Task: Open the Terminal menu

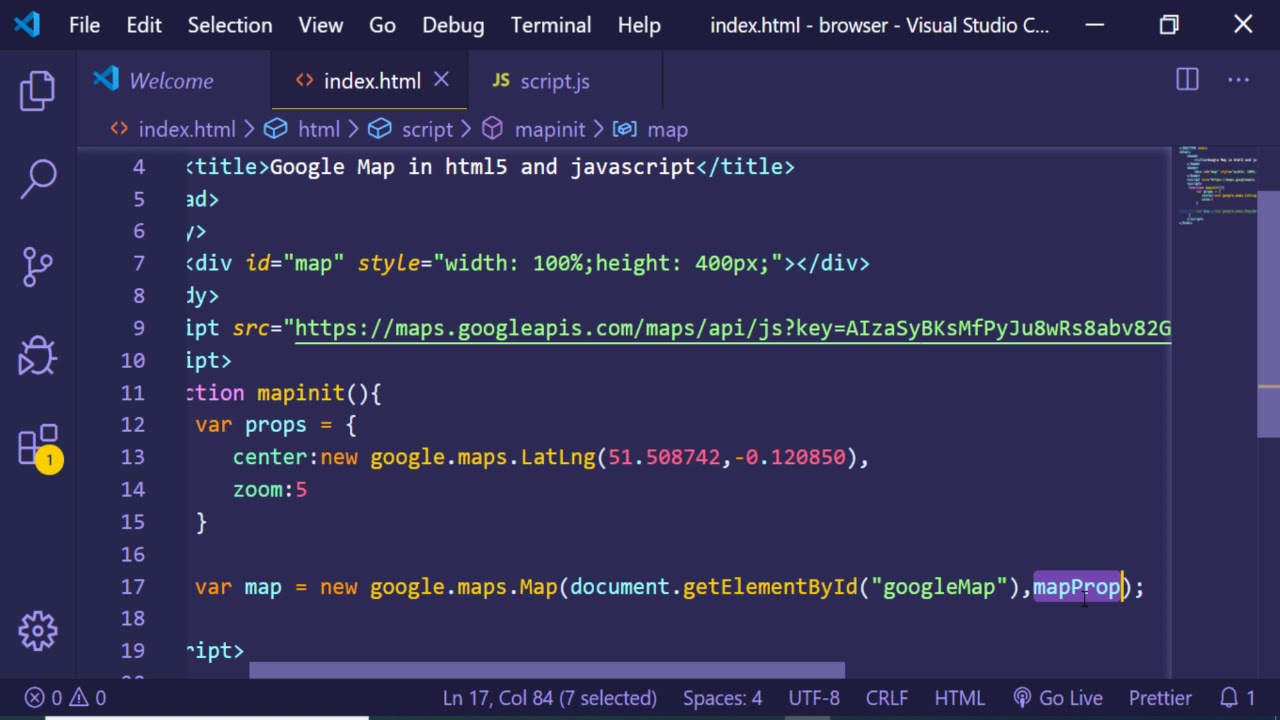Action: pos(550,25)
